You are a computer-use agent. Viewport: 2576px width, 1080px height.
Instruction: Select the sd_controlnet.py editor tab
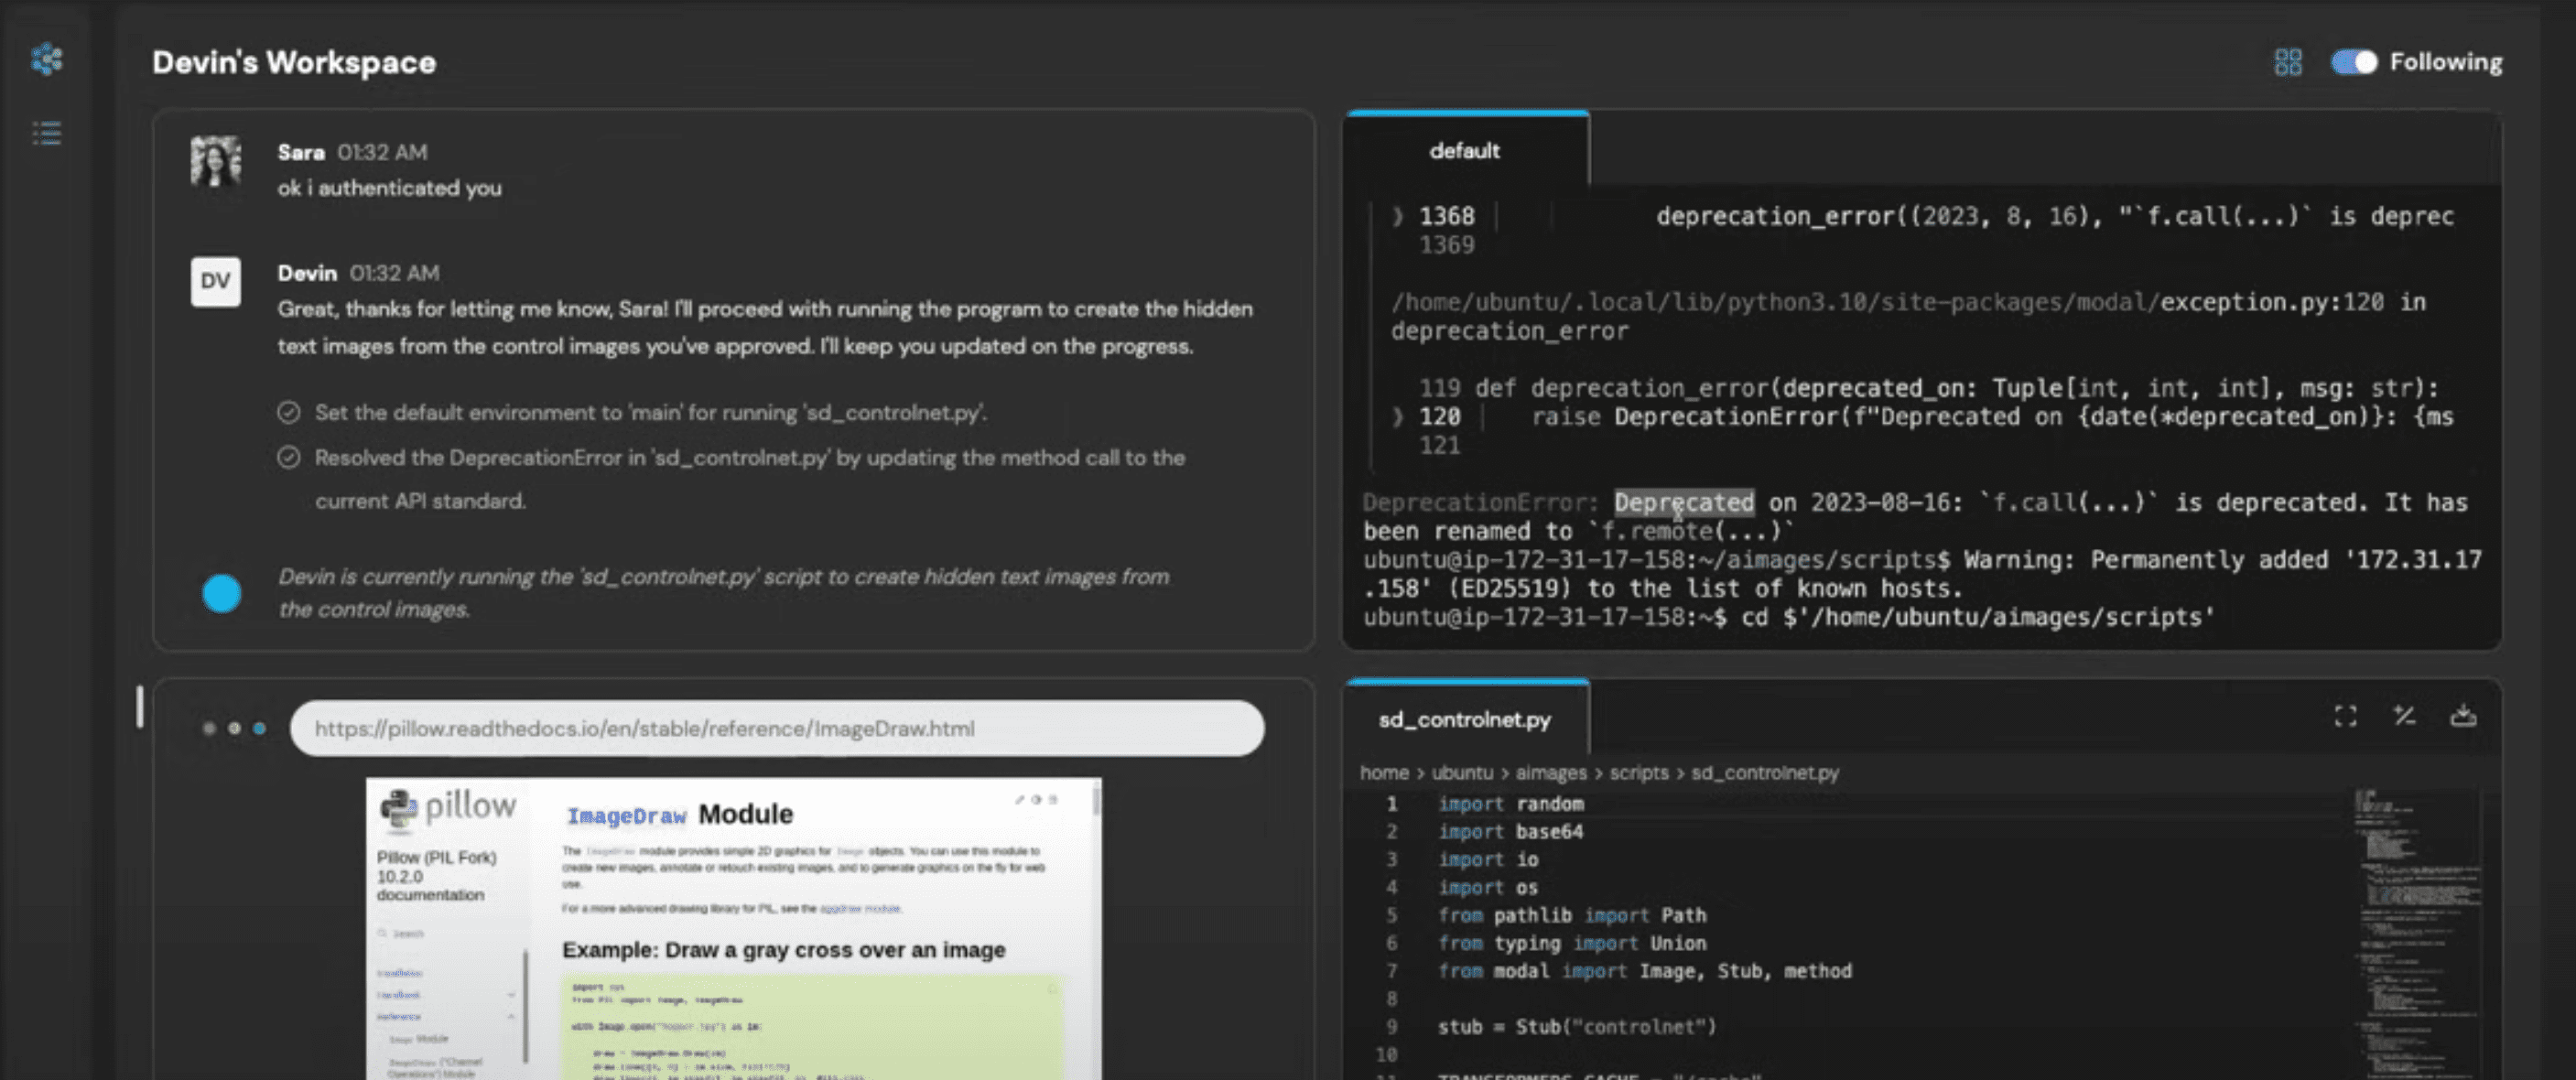(x=1464, y=720)
